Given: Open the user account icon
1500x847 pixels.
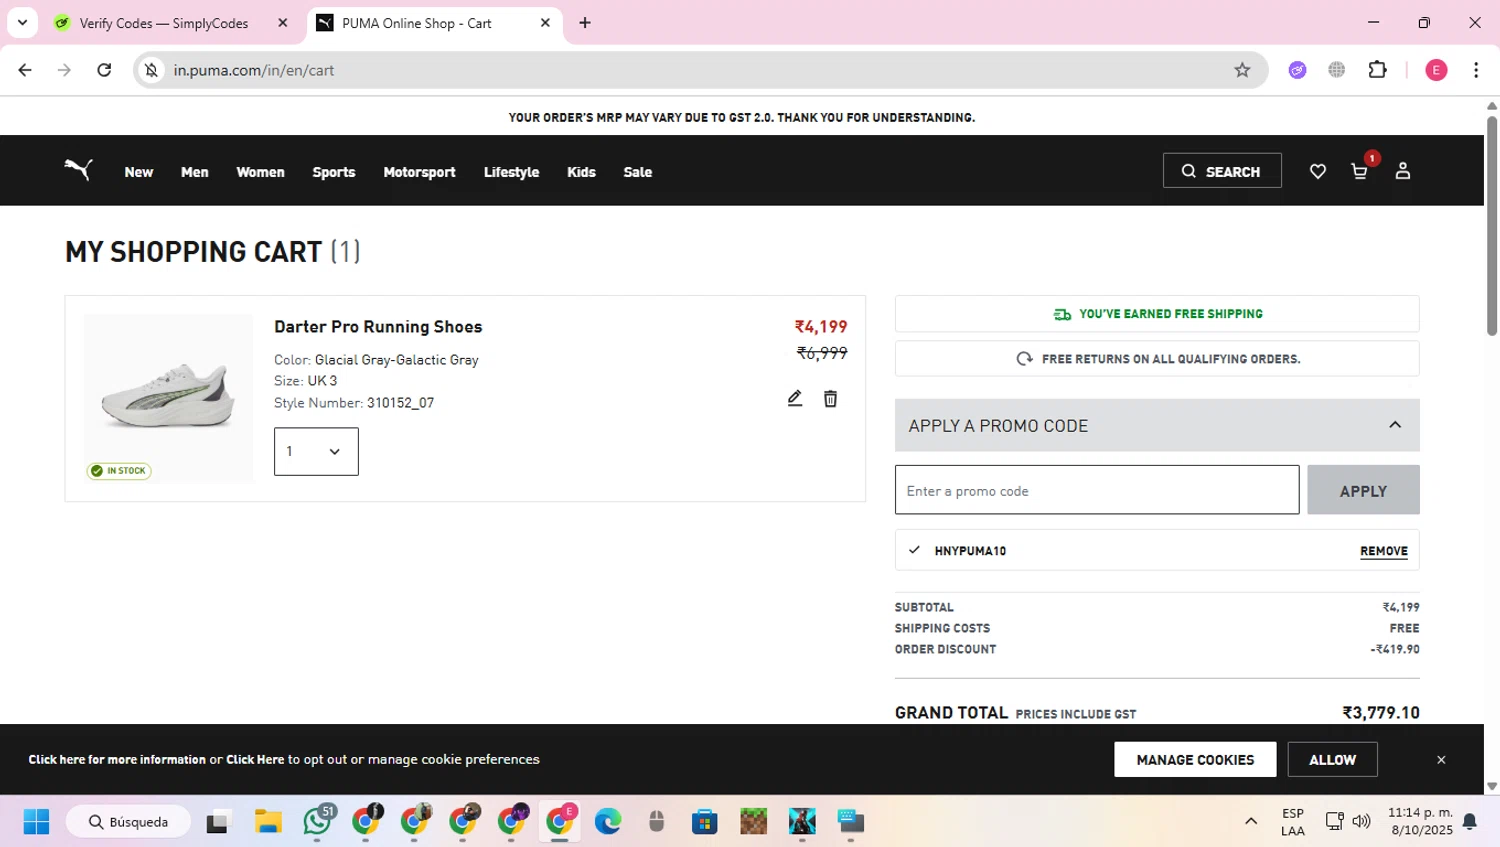Looking at the screenshot, I should pyautogui.click(x=1403, y=171).
